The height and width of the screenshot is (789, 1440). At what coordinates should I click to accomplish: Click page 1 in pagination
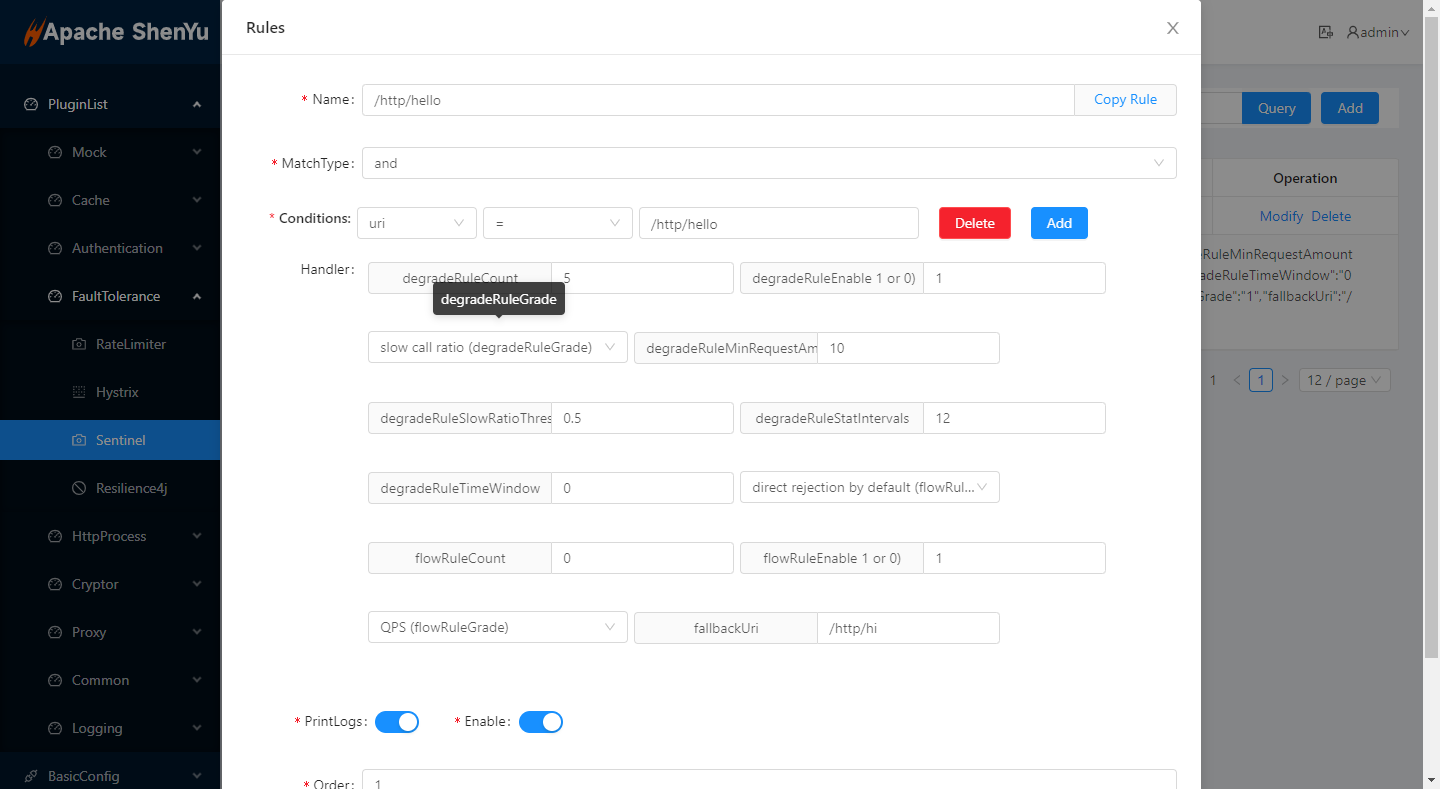click(1261, 380)
